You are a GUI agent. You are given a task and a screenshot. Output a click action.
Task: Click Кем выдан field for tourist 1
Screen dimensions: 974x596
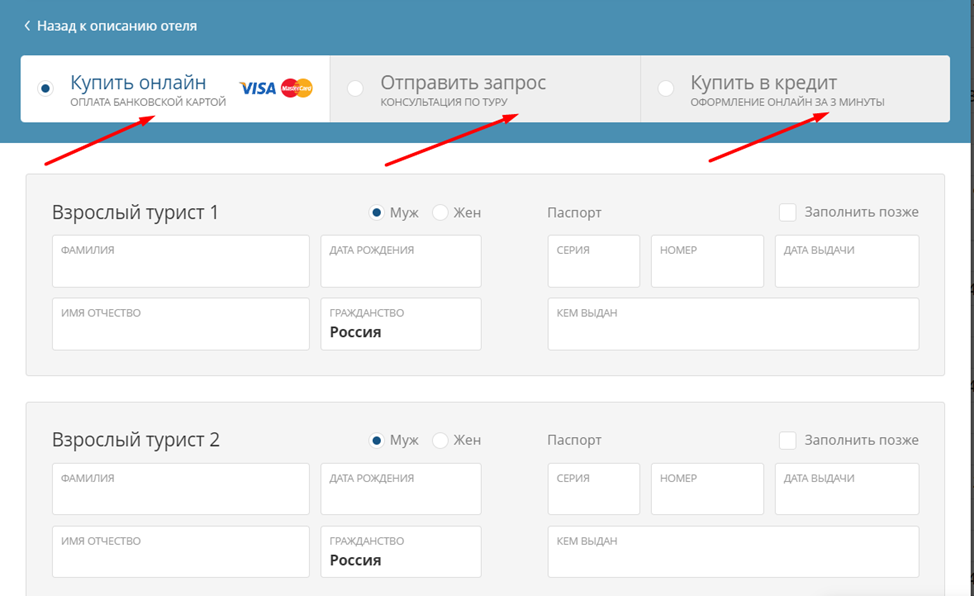[x=732, y=324]
